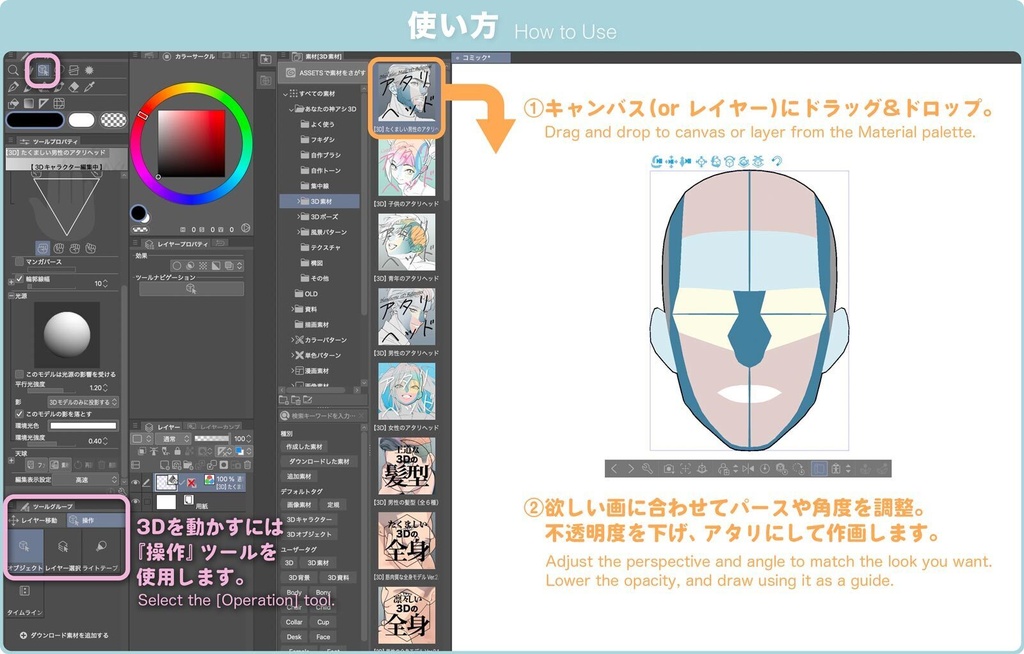Click the 3Dオブジェクト tag
1024x654 pixels.
coord(309,534)
